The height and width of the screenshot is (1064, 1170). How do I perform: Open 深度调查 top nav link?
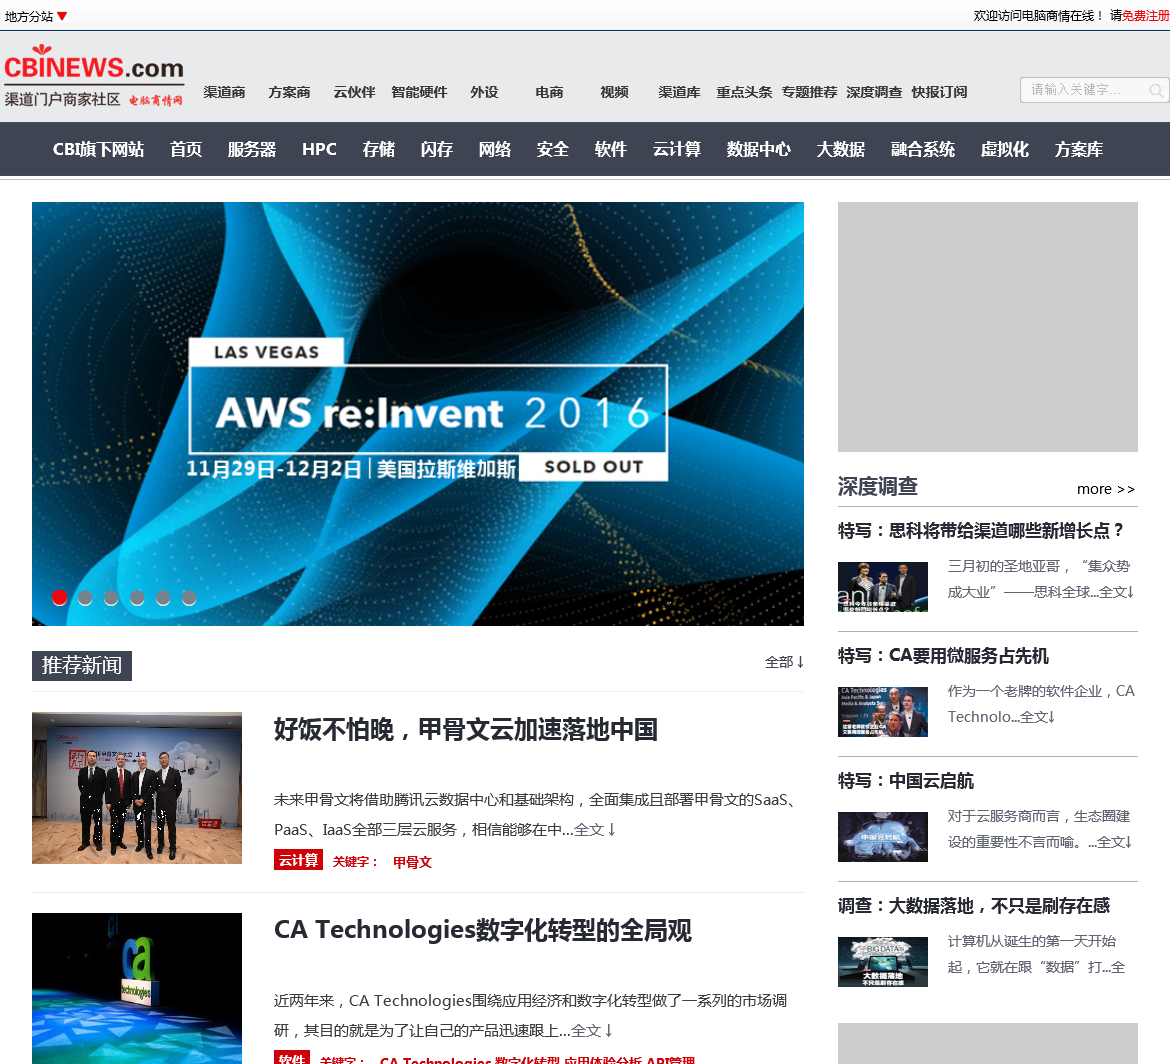pos(874,92)
